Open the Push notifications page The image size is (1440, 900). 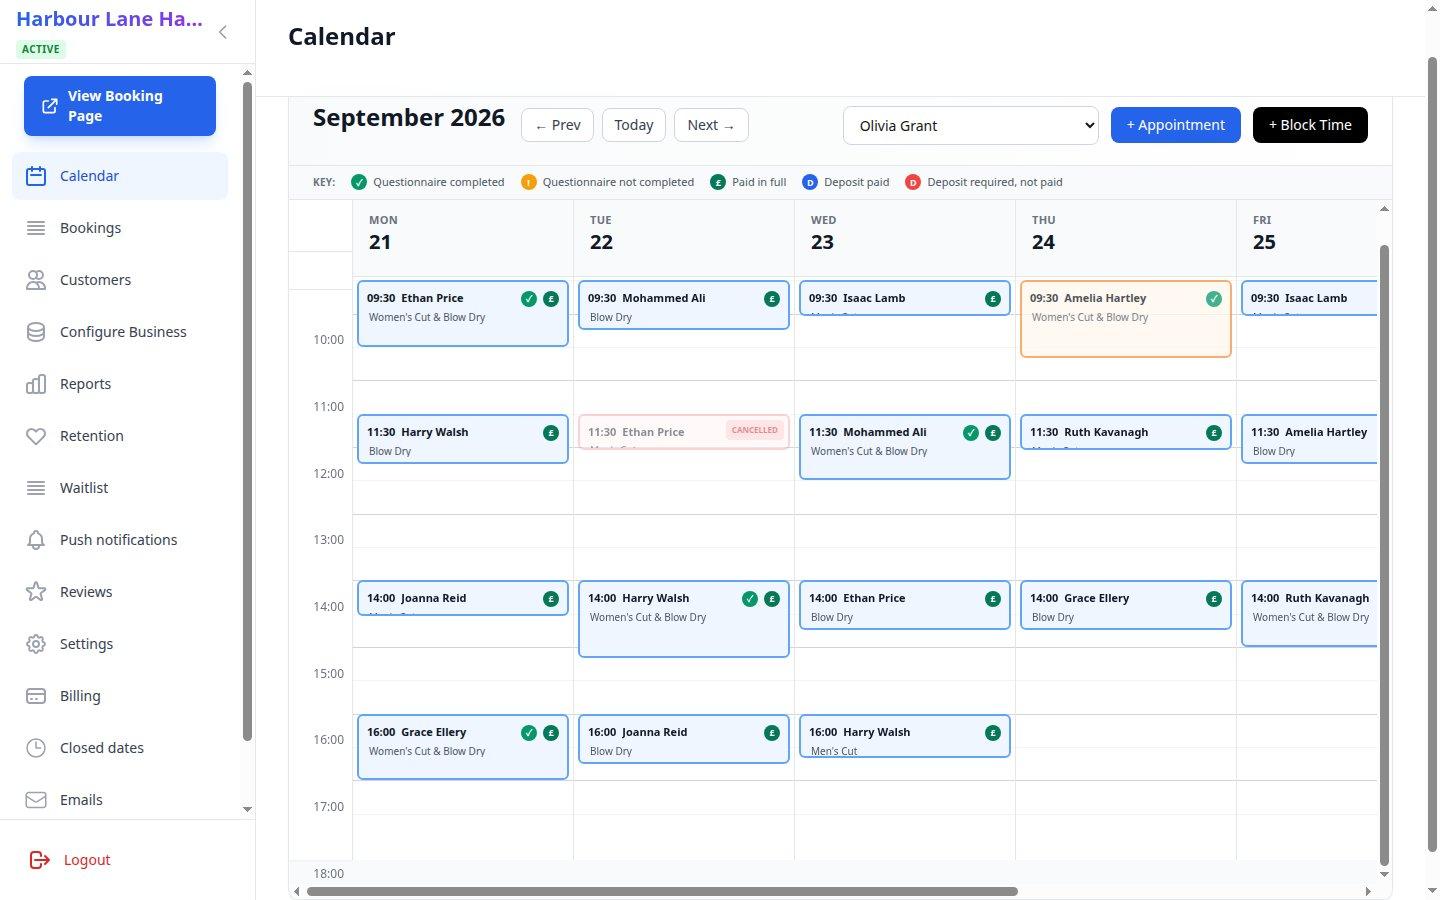coord(120,540)
